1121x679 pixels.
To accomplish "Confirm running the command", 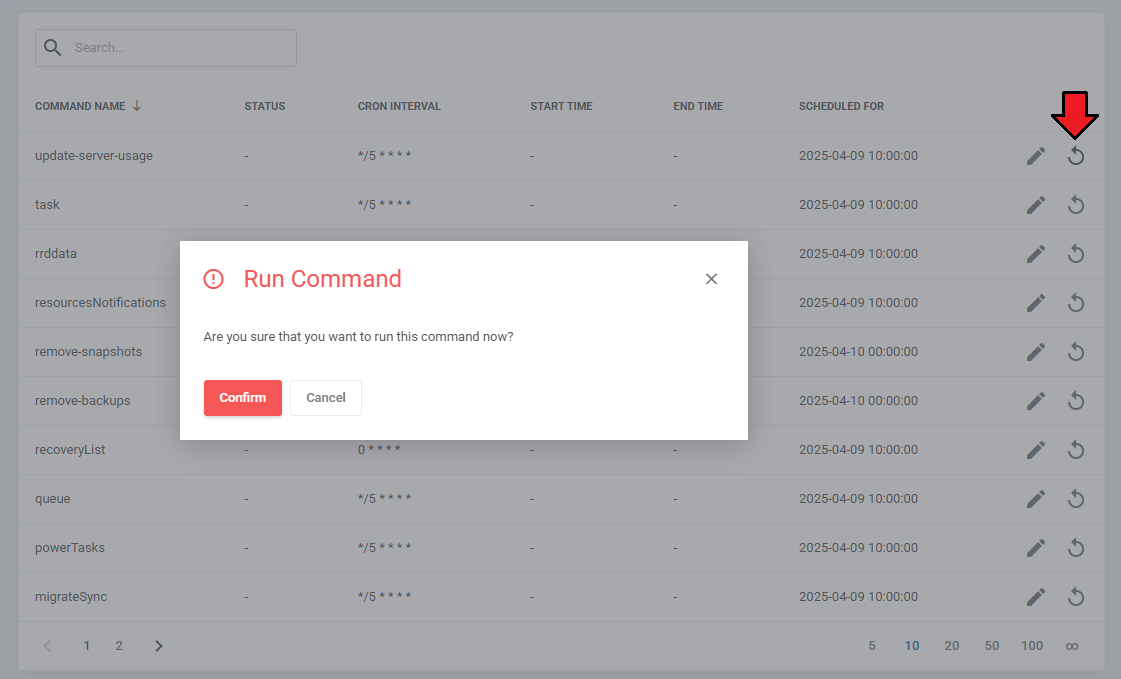I will click(242, 397).
